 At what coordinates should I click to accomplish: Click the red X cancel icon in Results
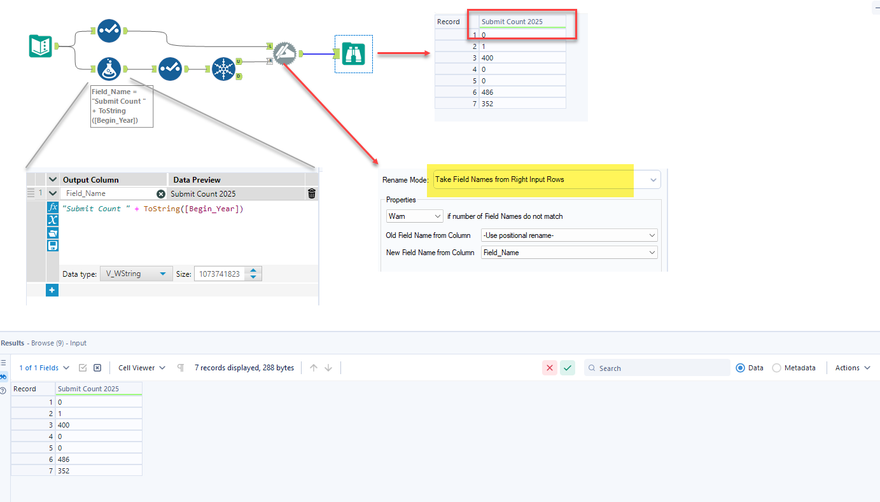pyautogui.click(x=549, y=368)
